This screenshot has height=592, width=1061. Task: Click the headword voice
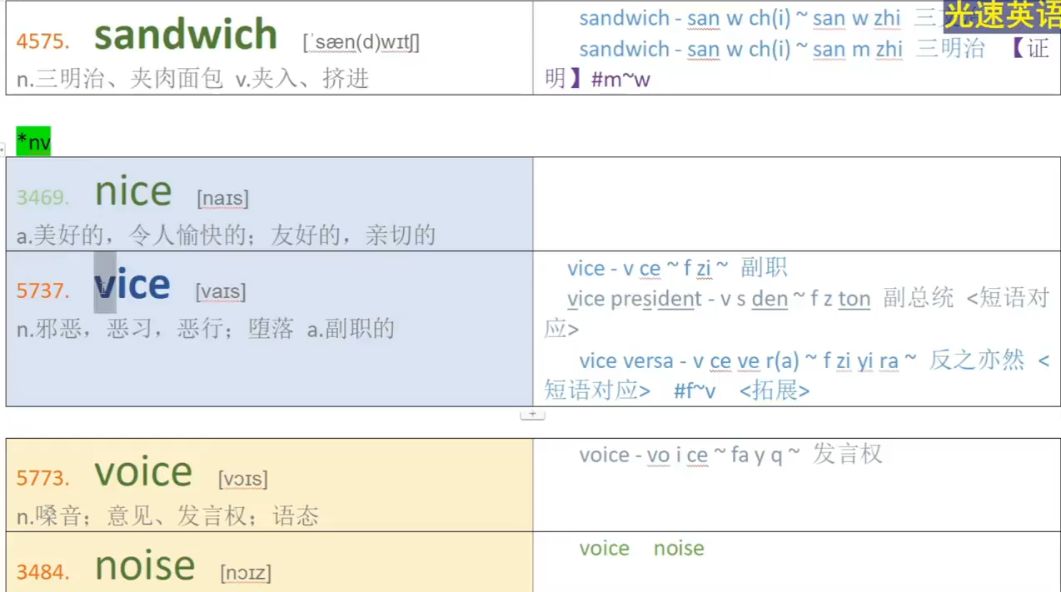pyautogui.click(x=143, y=472)
